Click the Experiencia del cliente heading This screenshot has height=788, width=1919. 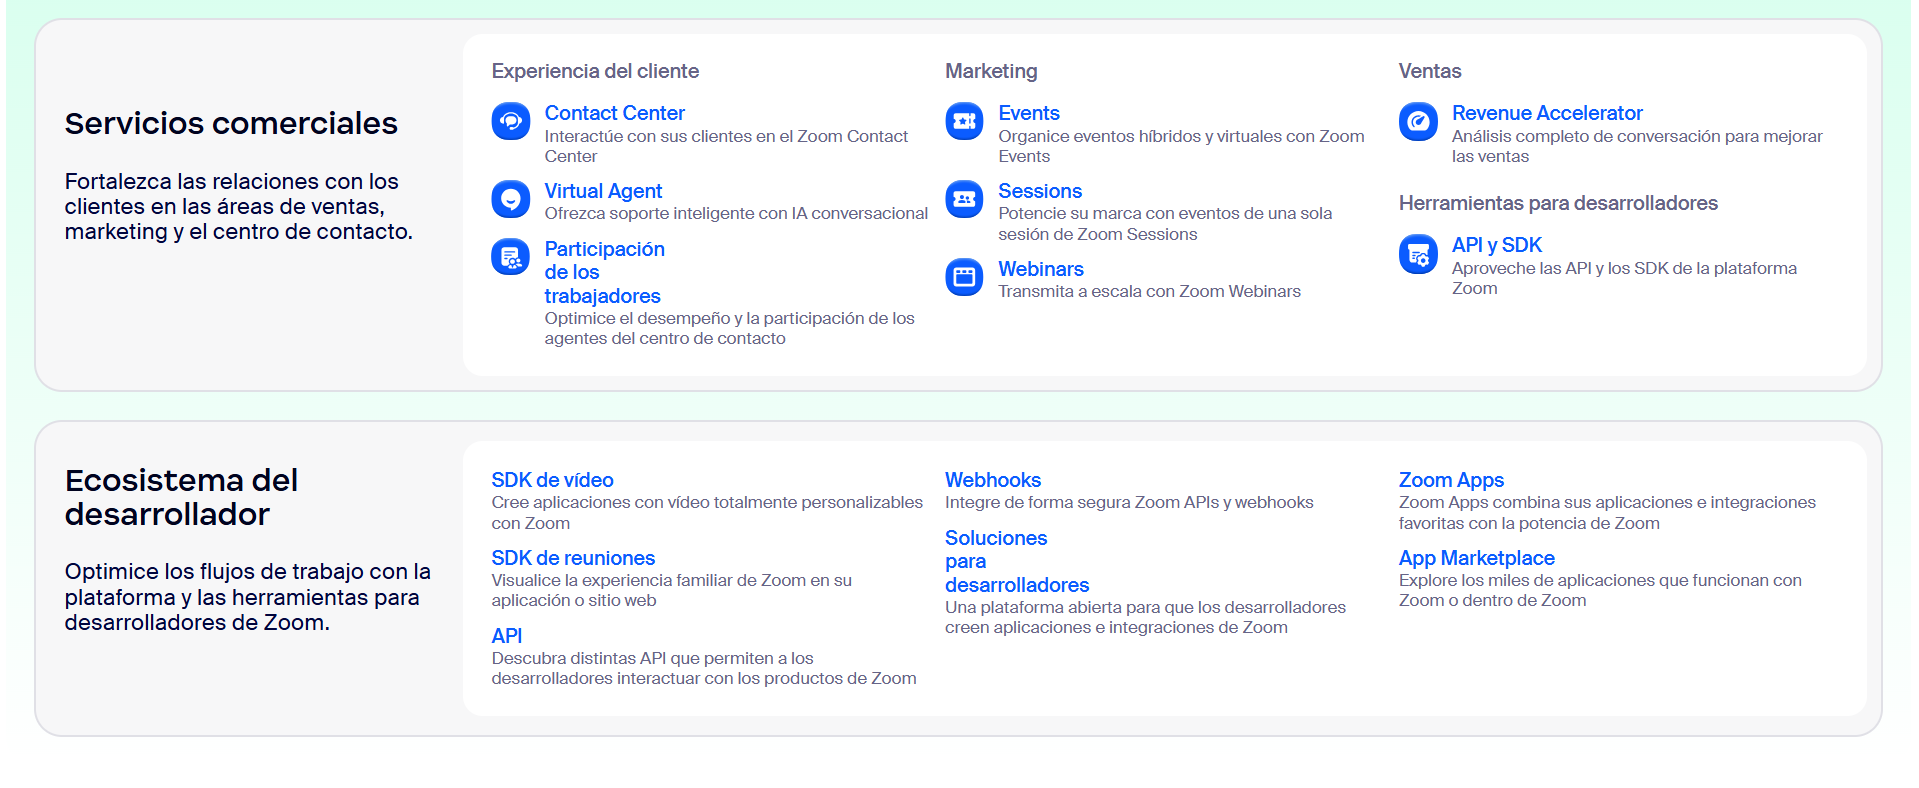(x=595, y=71)
